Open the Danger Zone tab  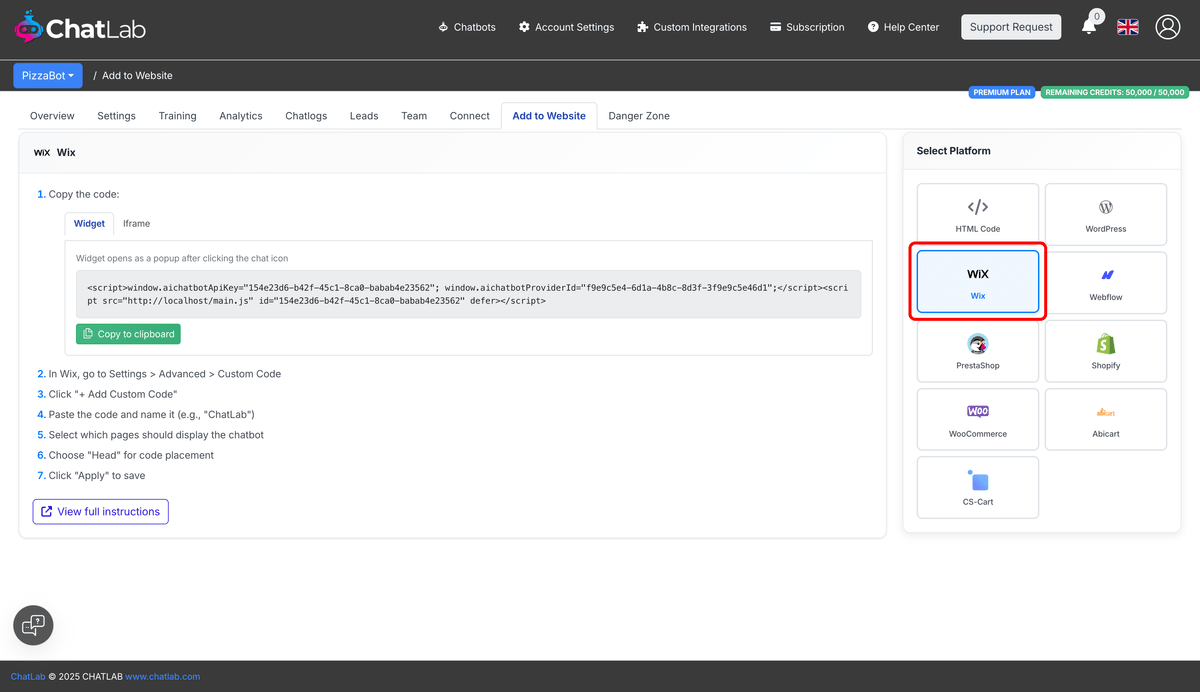click(x=639, y=115)
